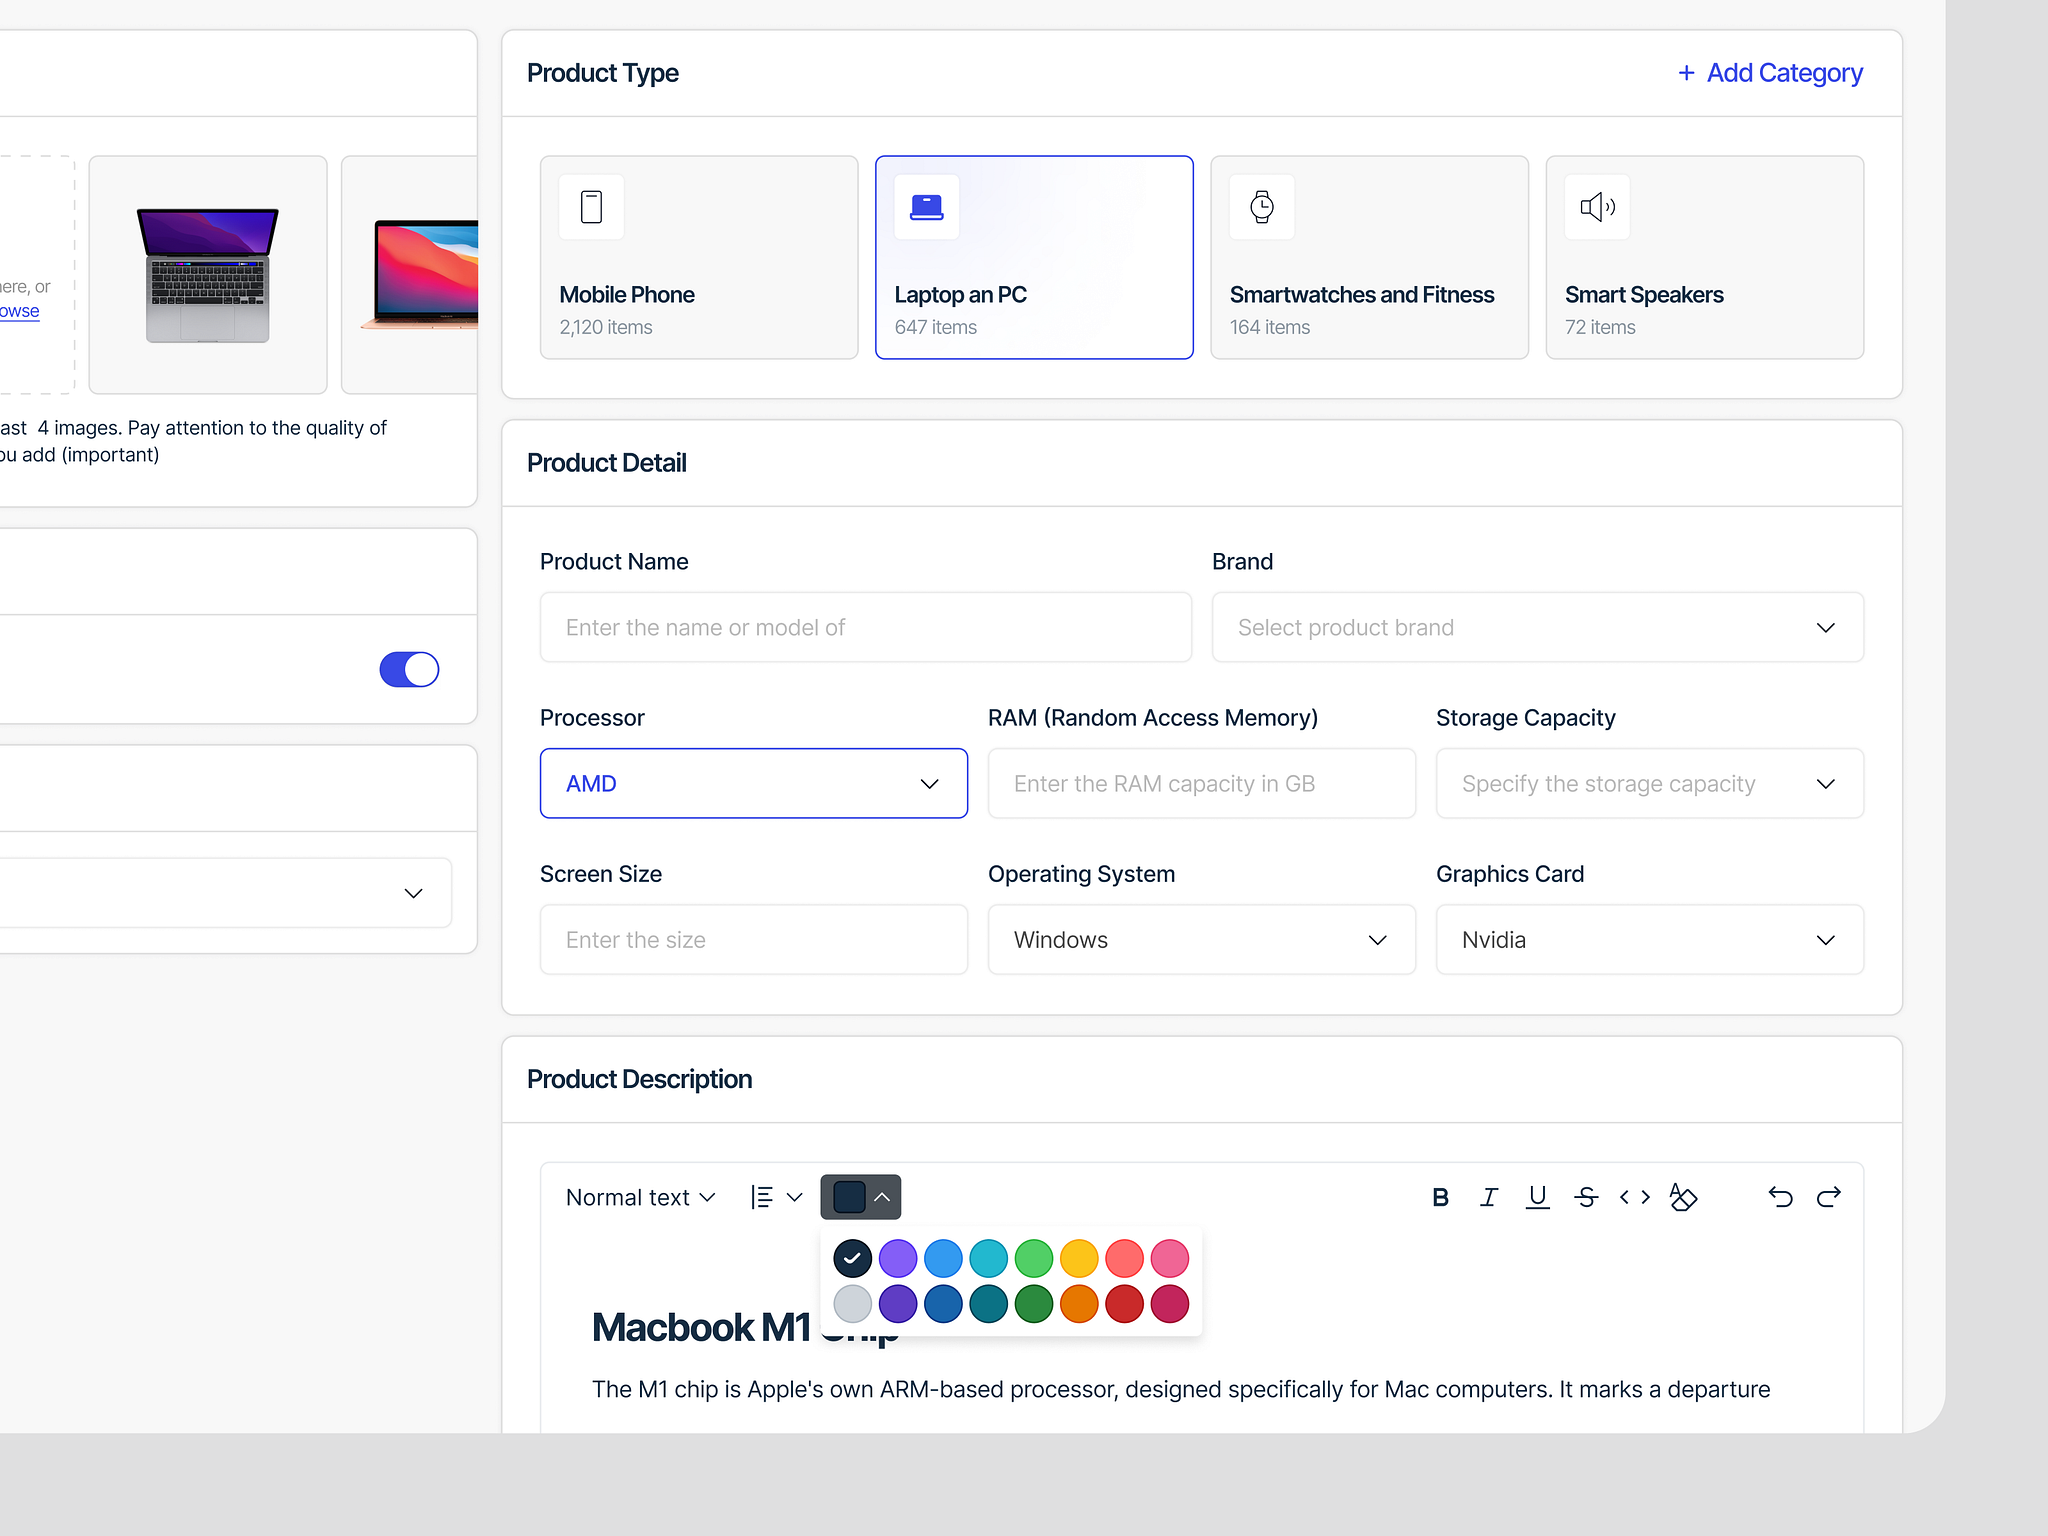Click the Add Category link
The width and height of the screenshot is (2048, 1536).
1770,73
